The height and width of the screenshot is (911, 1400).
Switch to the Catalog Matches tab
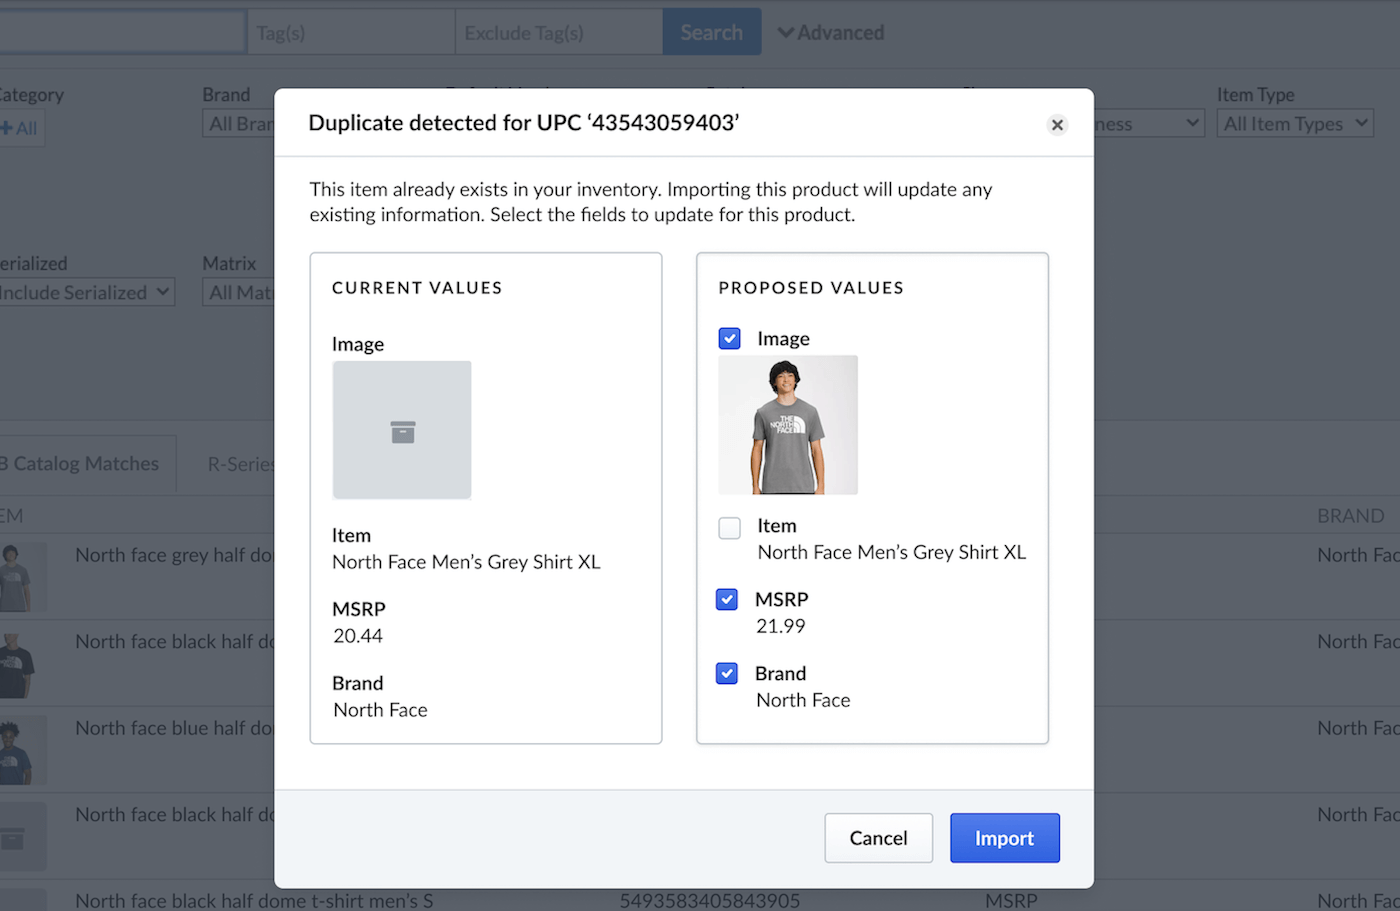[x=86, y=463]
